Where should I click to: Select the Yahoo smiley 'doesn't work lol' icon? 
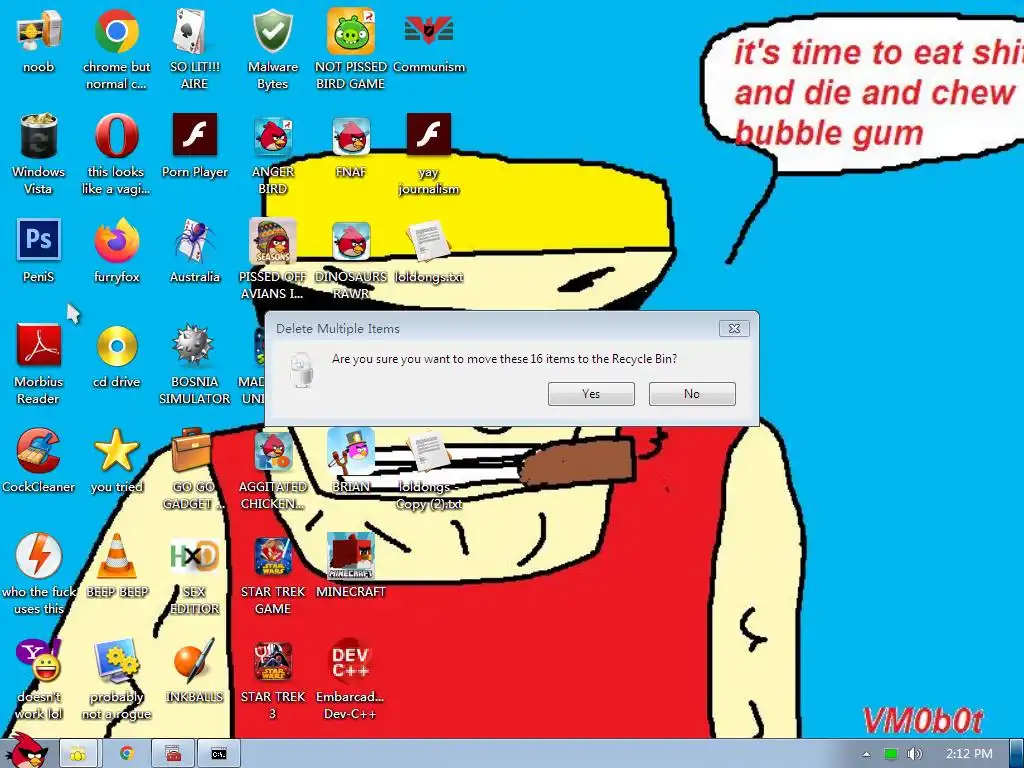tap(39, 661)
